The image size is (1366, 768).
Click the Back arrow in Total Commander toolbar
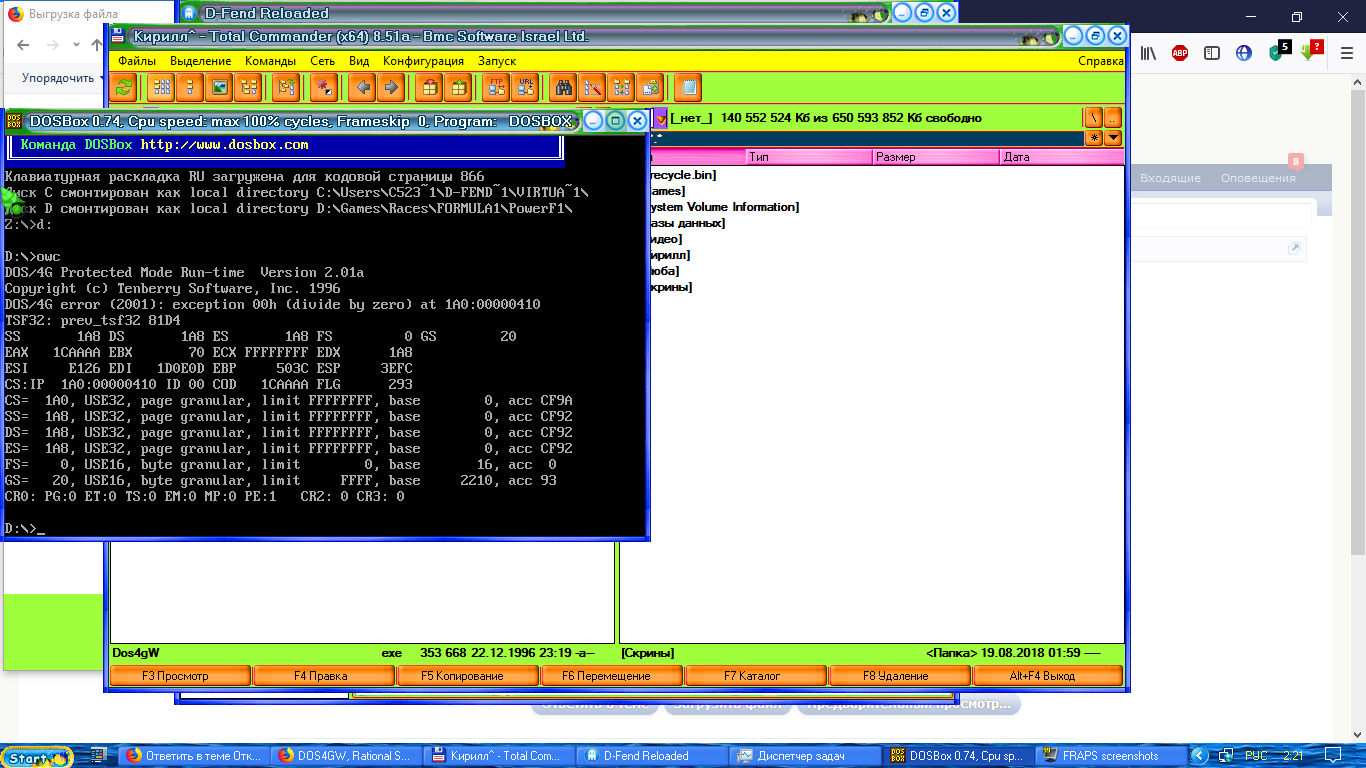pyautogui.click(x=362, y=88)
